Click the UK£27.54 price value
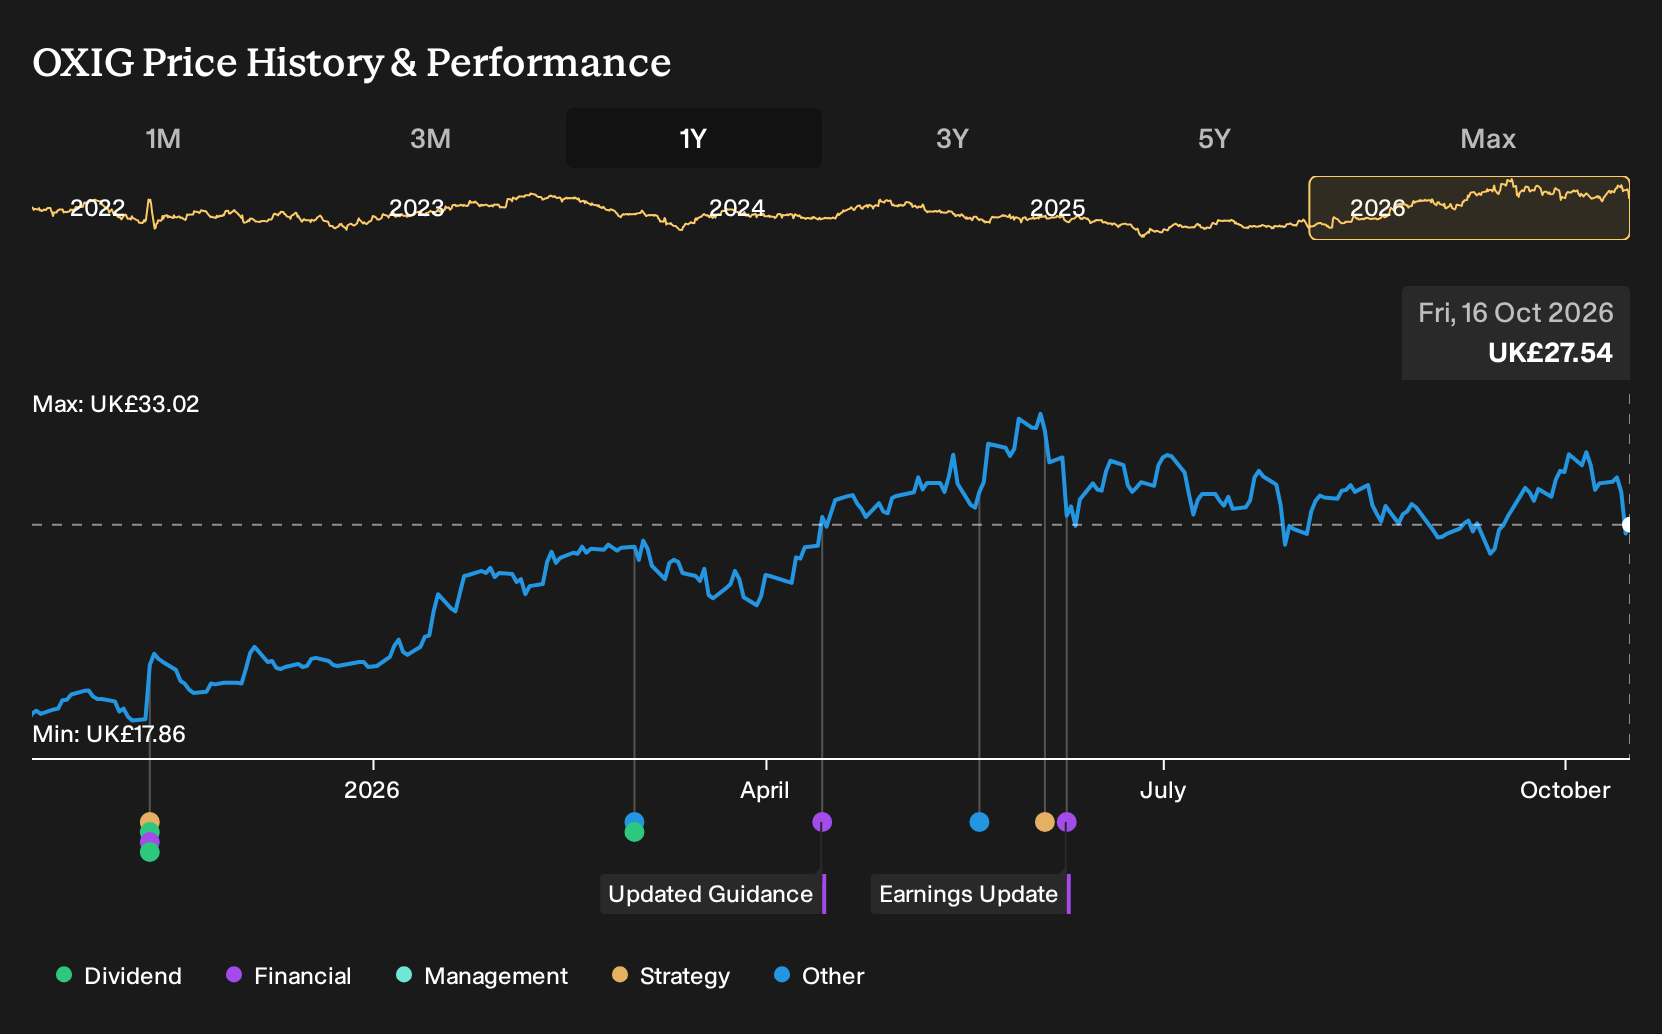 (1550, 353)
